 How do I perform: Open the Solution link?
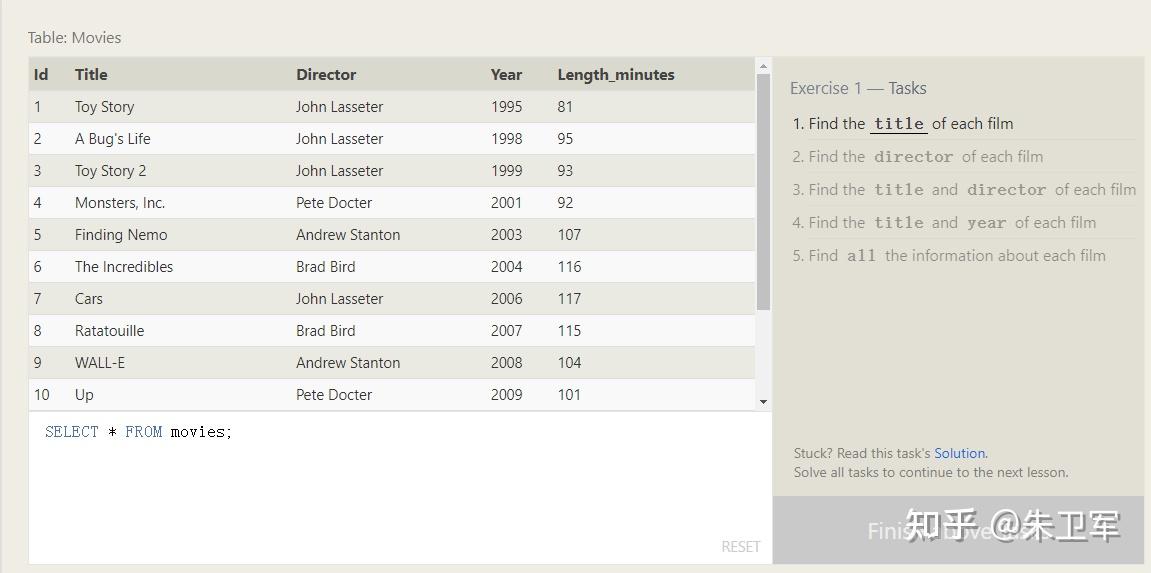(x=959, y=453)
